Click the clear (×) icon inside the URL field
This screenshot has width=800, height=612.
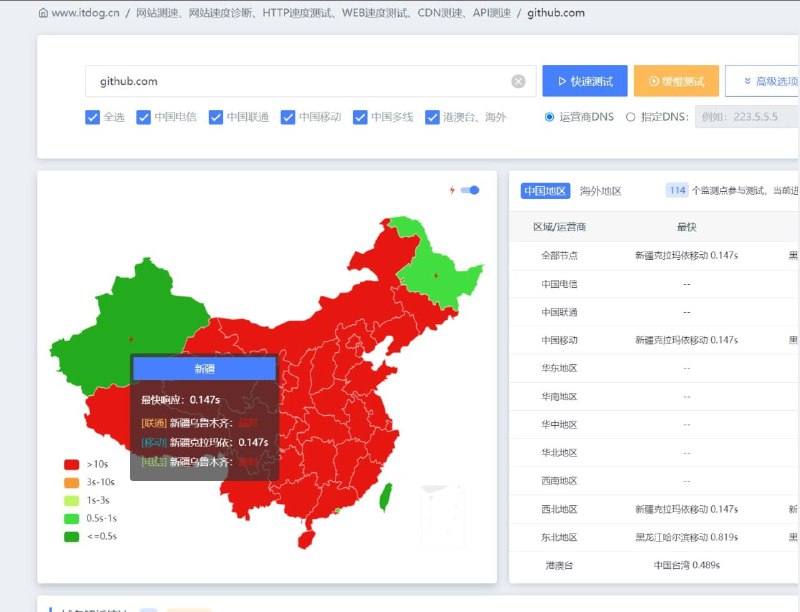(x=519, y=81)
